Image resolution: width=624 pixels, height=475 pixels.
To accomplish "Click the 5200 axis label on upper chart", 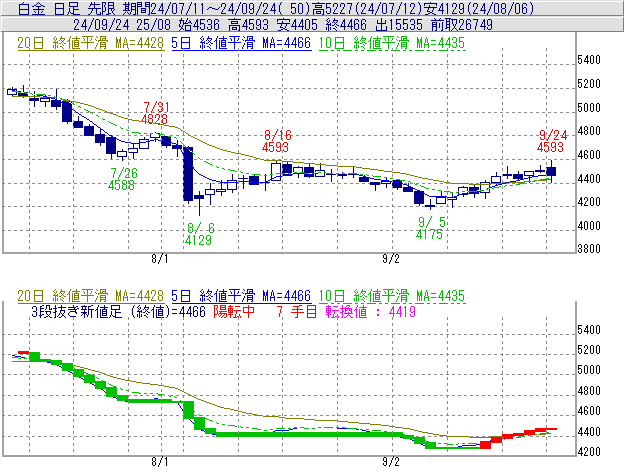I will (589, 84).
